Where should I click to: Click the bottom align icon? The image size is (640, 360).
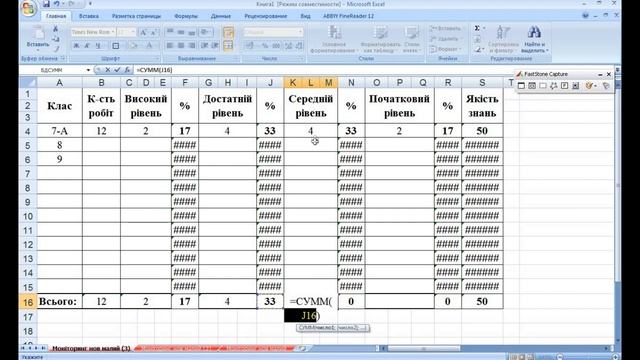coord(192,32)
